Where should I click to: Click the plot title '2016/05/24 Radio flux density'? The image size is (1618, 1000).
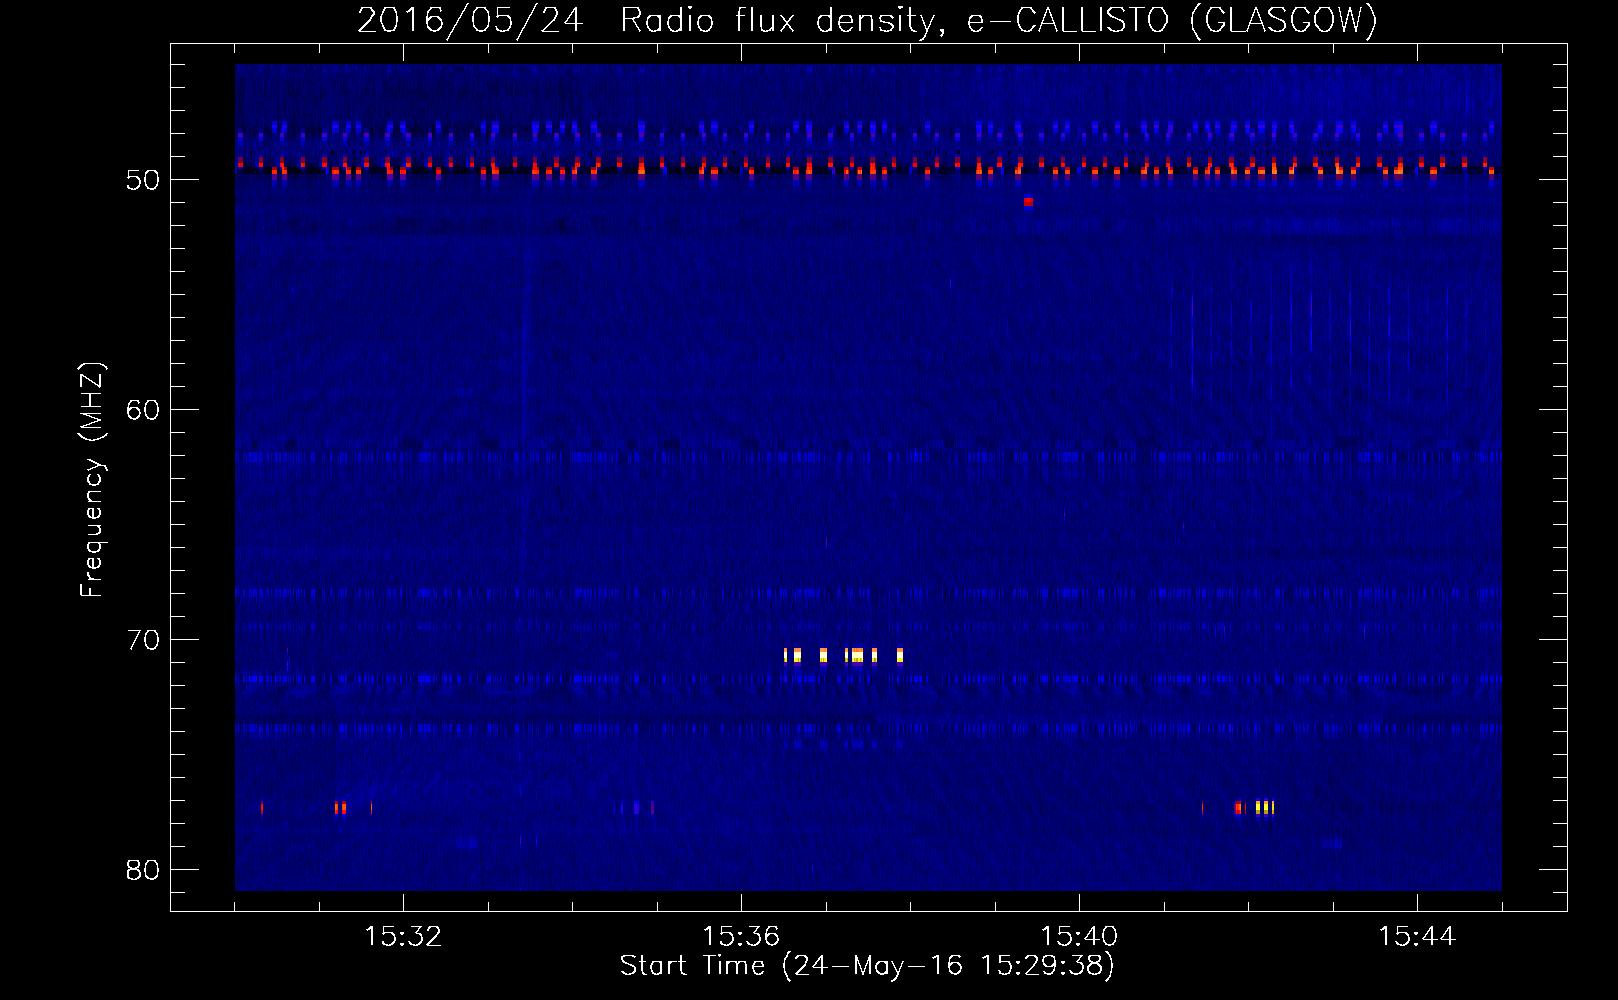(647, 20)
